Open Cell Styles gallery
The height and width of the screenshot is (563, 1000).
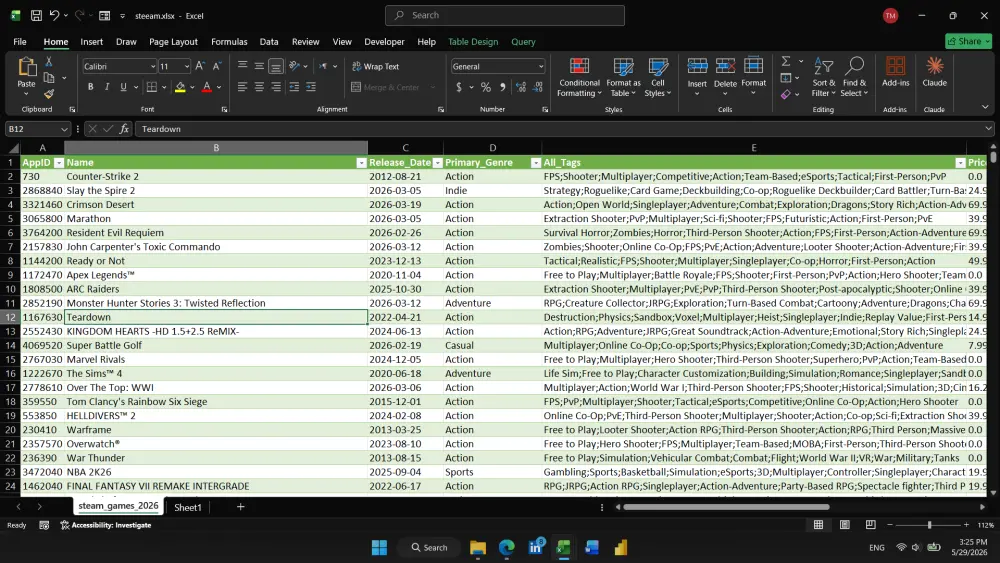pyautogui.click(x=658, y=77)
